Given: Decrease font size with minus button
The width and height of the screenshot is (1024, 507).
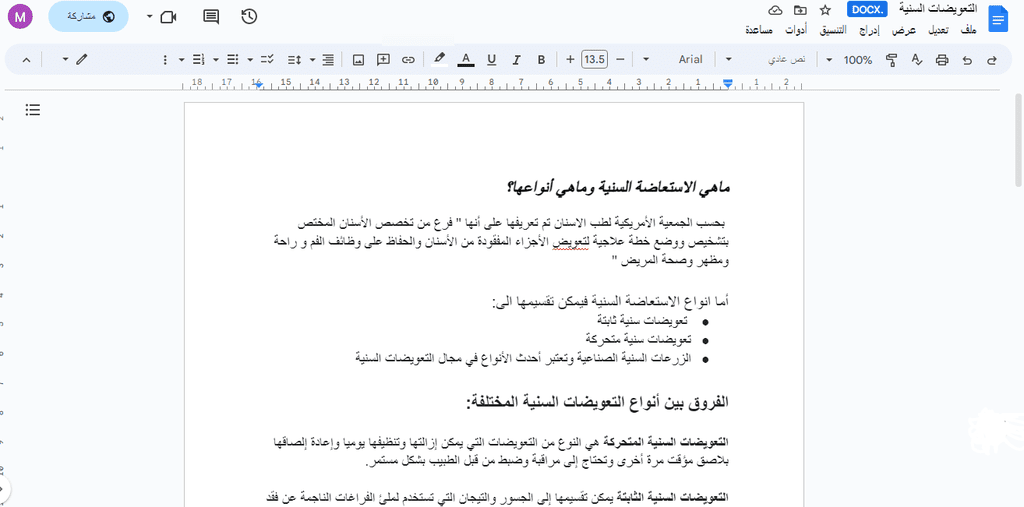Looking at the screenshot, I should [x=620, y=60].
